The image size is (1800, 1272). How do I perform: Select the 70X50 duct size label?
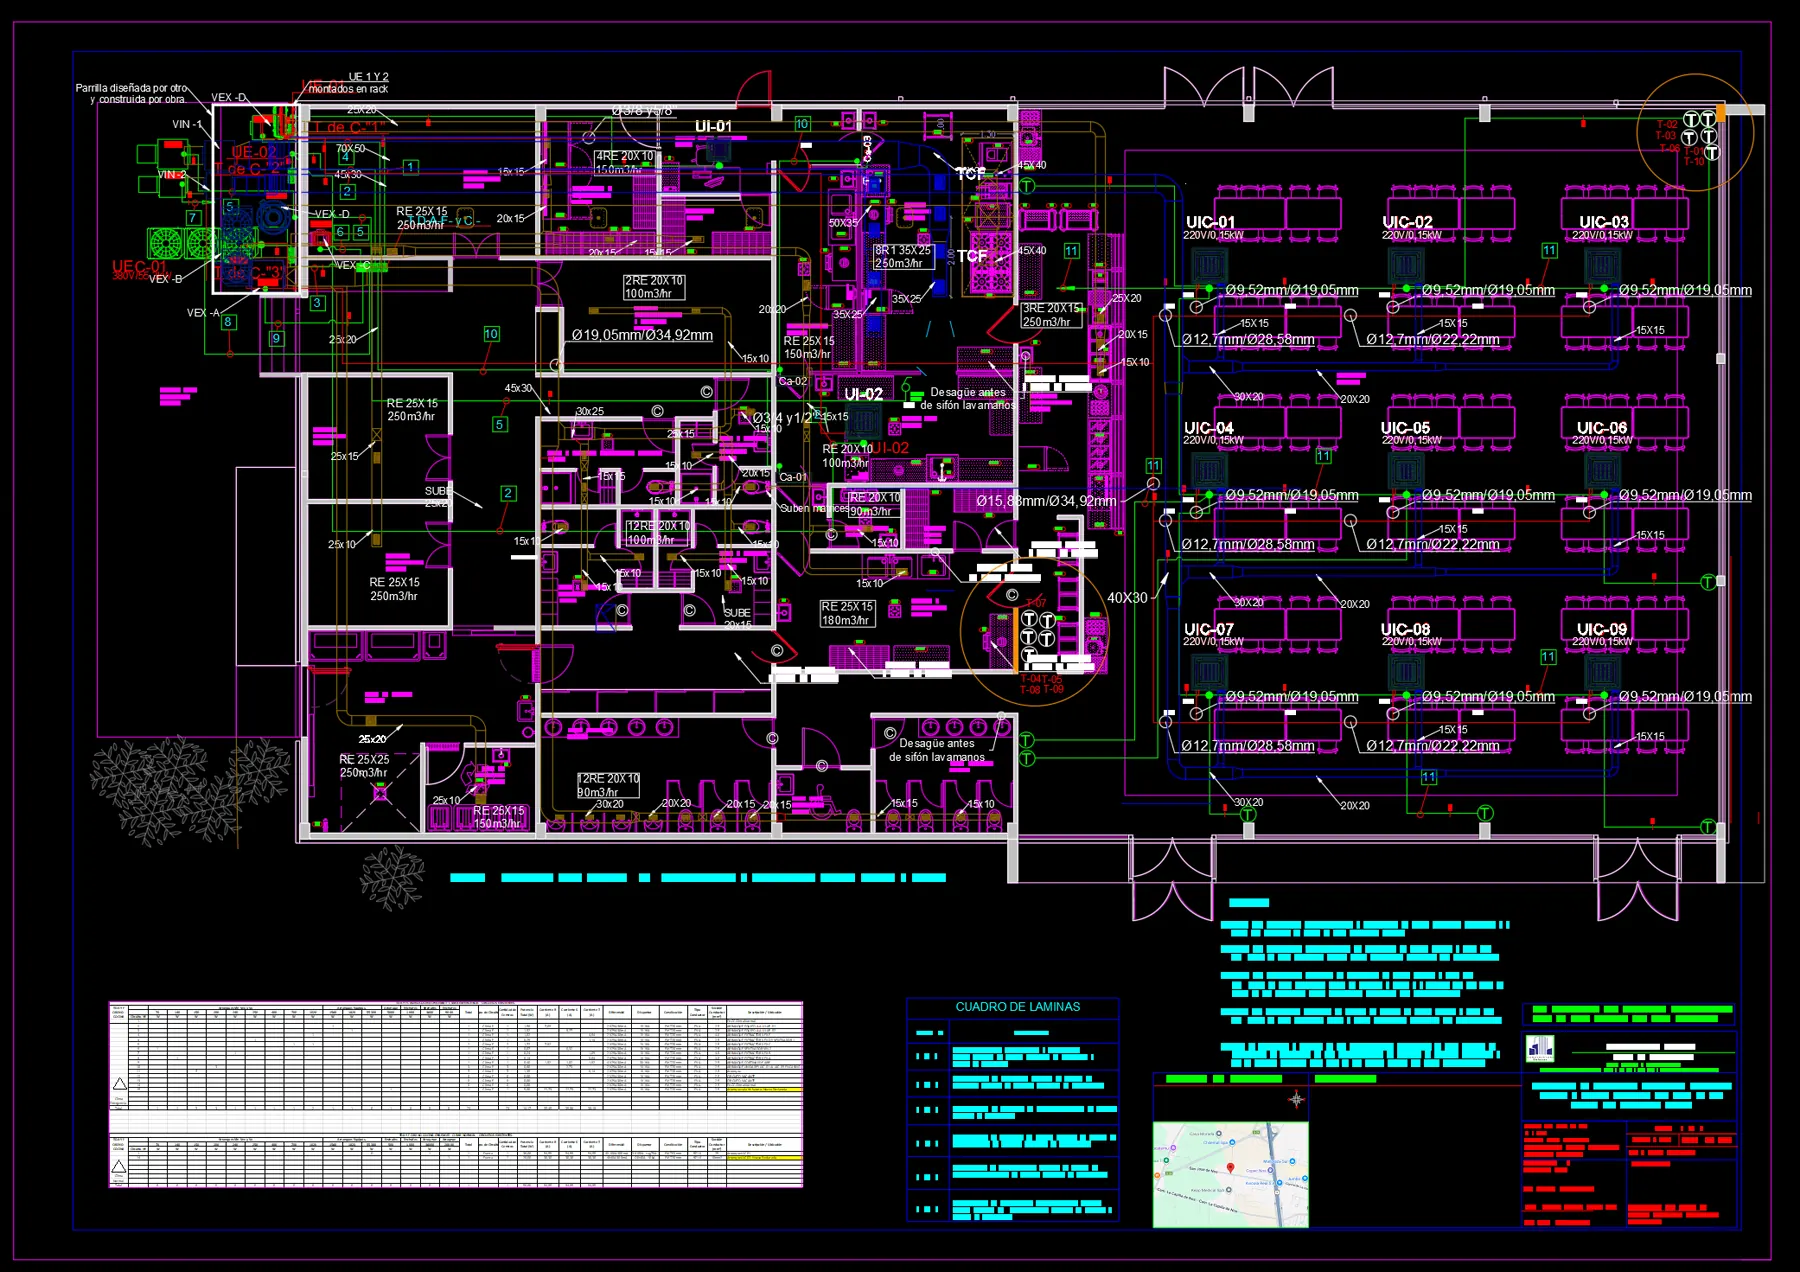pos(350,149)
